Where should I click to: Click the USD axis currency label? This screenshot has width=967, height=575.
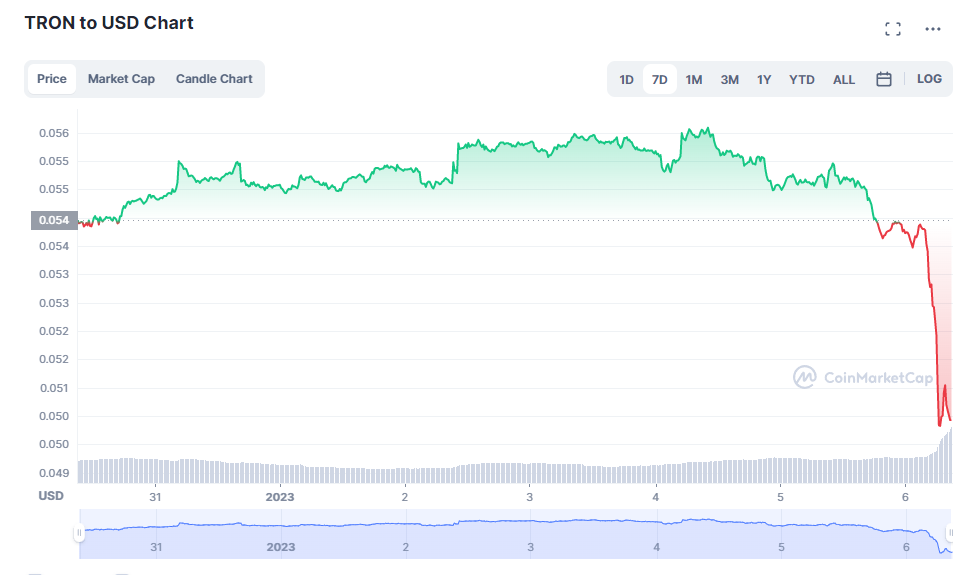51,495
